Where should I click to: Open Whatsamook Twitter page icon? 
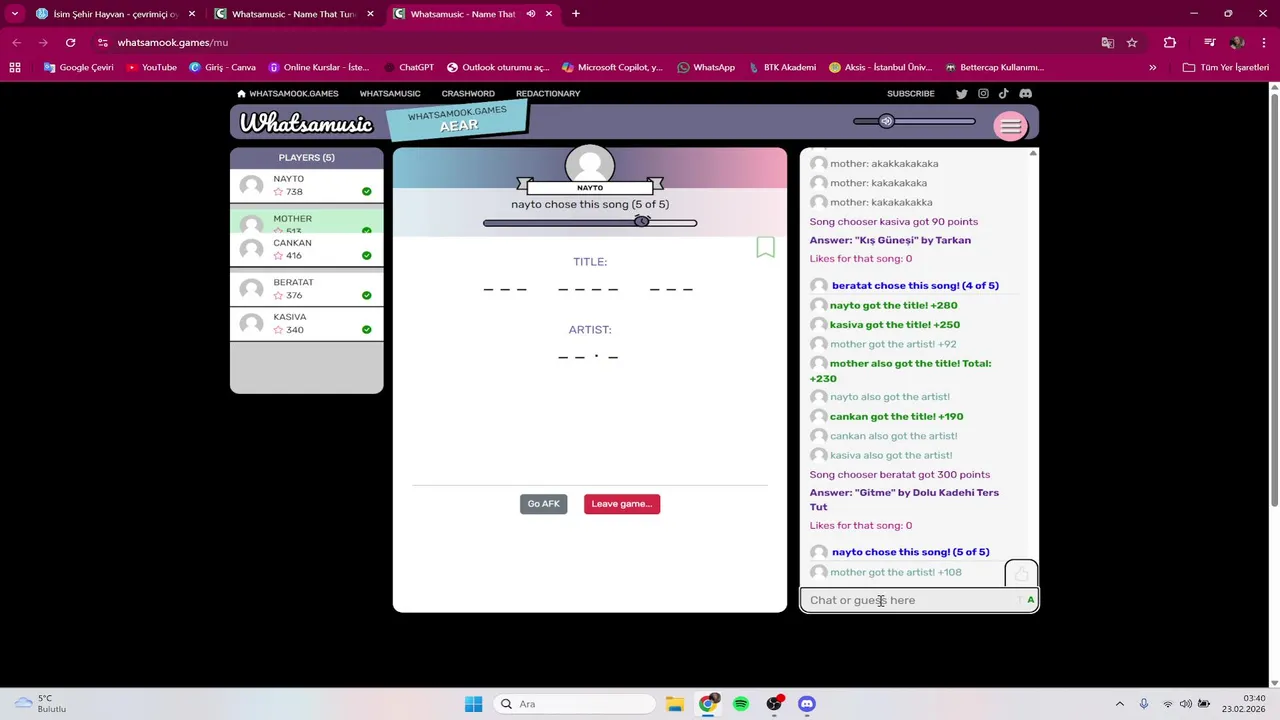961,93
